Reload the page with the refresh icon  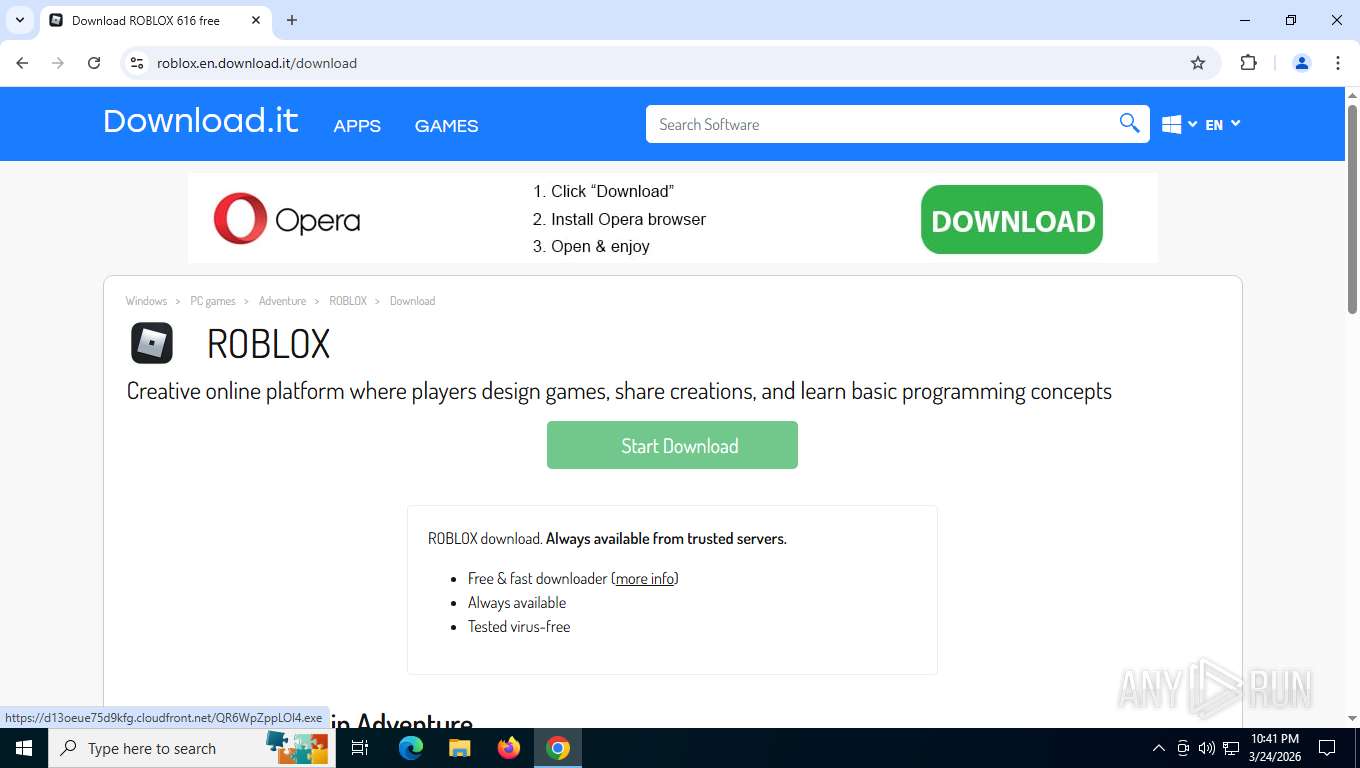tap(94, 63)
